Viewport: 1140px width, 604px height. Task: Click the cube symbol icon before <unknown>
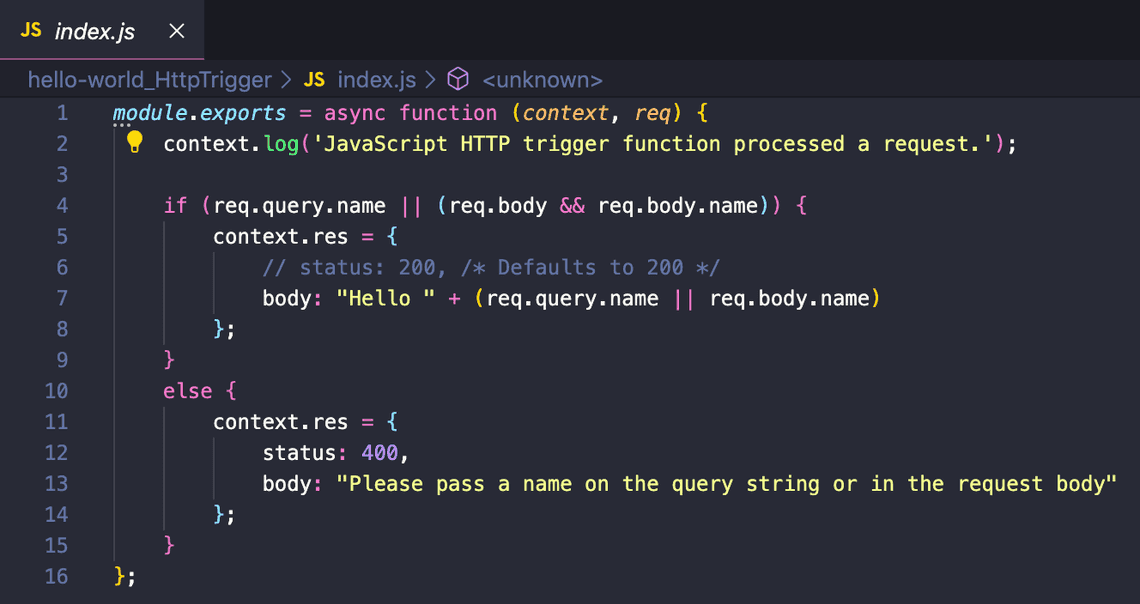point(457,80)
